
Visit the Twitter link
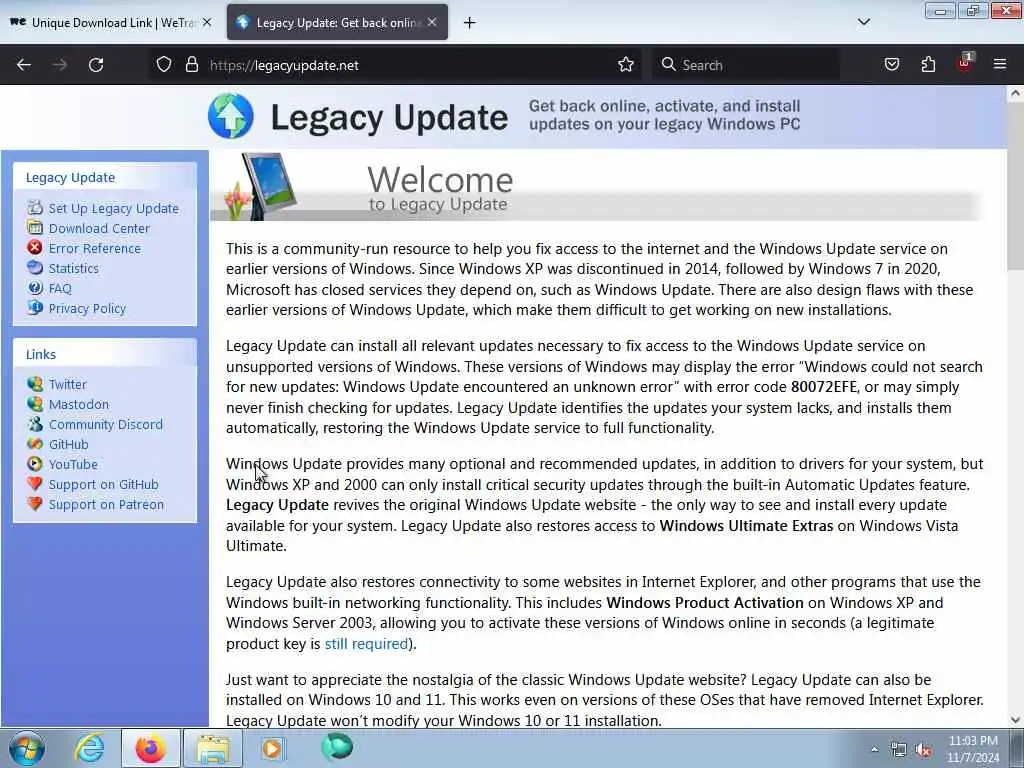pos(67,385)
